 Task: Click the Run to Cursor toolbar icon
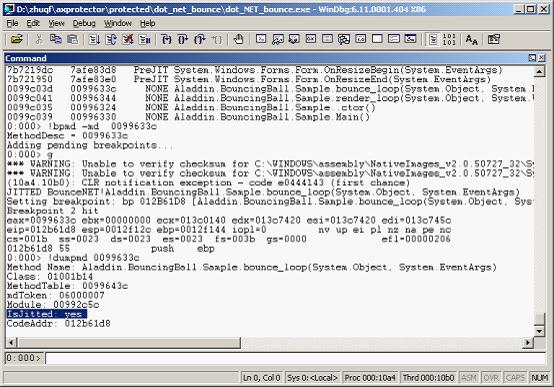216,39
